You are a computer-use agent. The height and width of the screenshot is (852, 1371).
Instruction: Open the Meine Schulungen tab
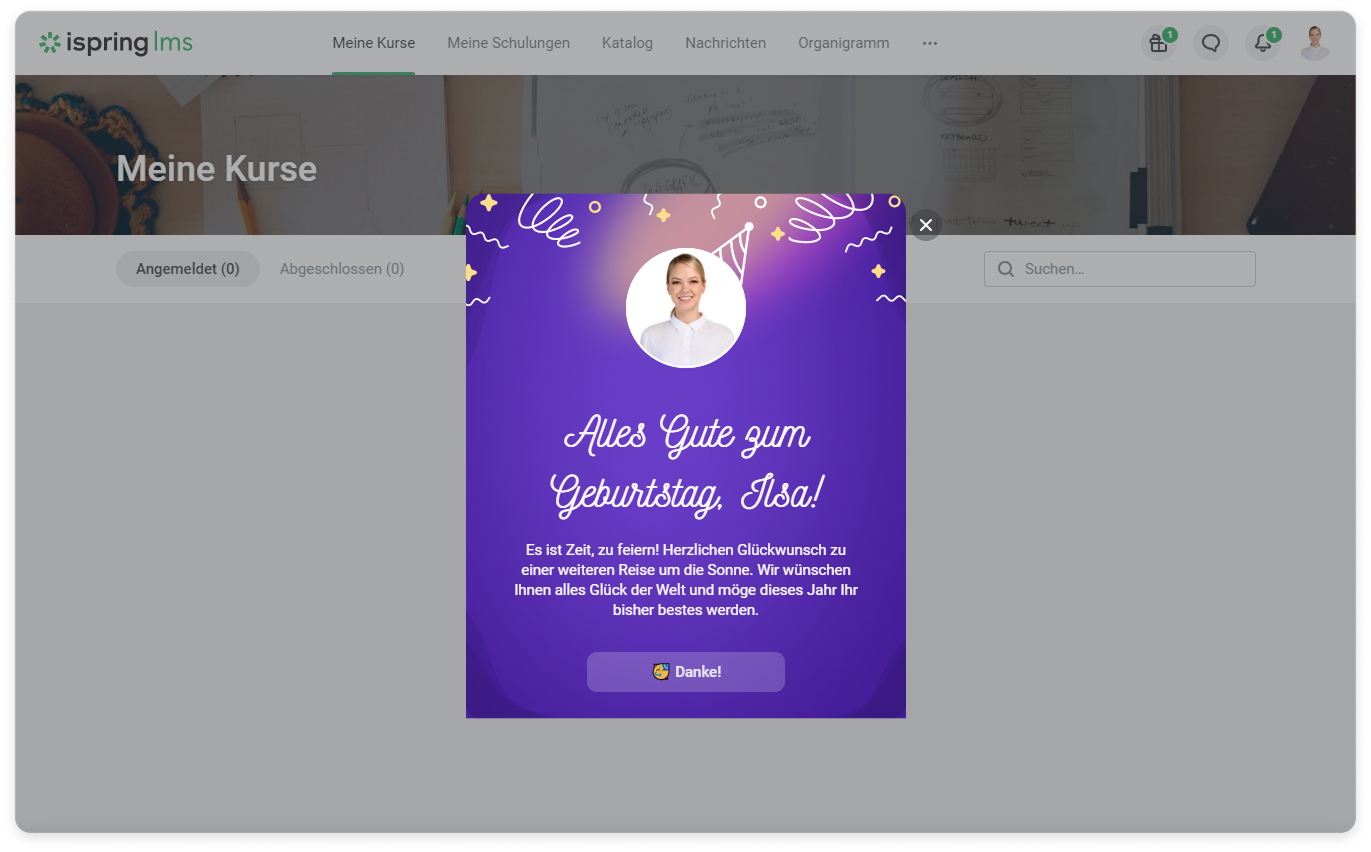click(508, 43)
